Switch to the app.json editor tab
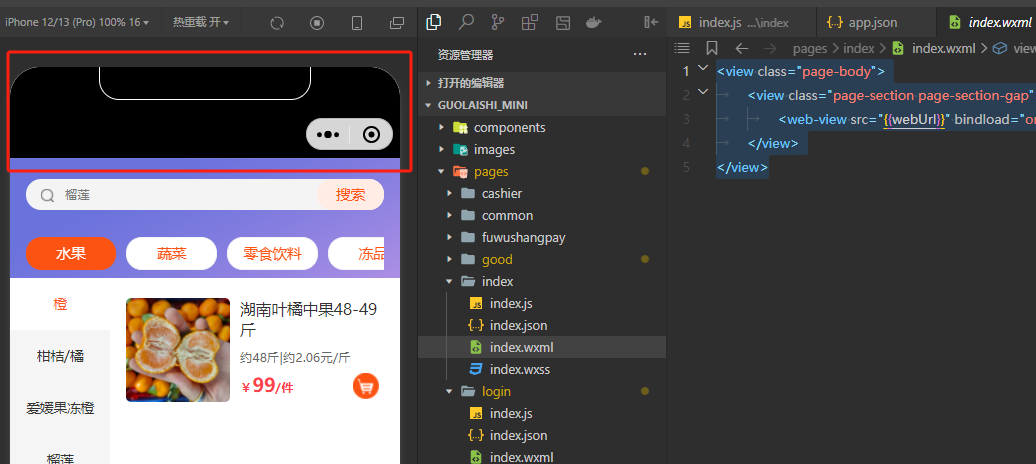1036x464 pixels. click(875, 22)
